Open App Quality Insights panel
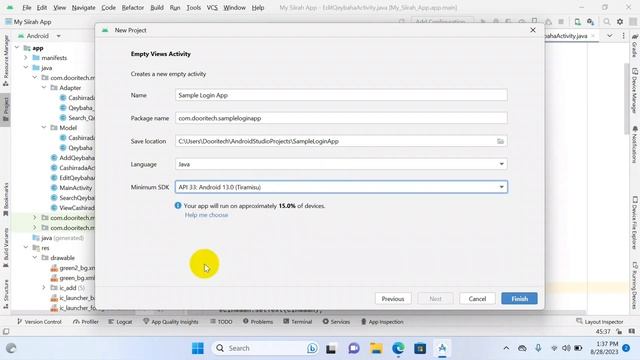 [171, 322]
